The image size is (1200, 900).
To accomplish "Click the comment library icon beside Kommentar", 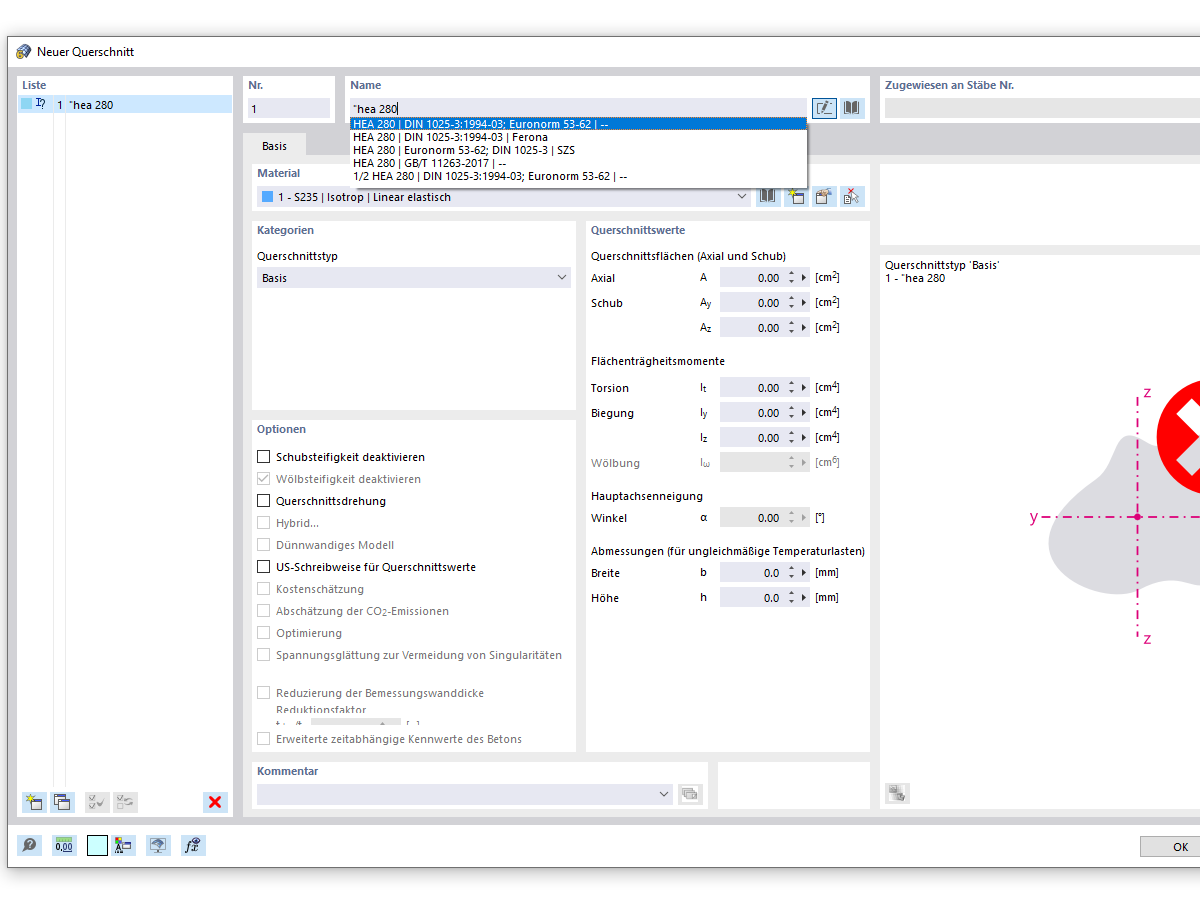I will point(690,794).
